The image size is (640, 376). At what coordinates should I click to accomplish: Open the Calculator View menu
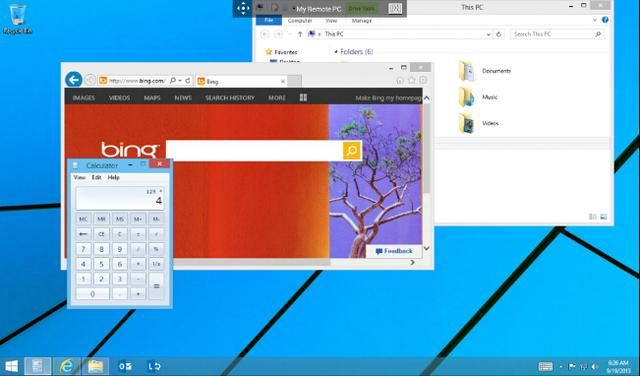[79, 177]
